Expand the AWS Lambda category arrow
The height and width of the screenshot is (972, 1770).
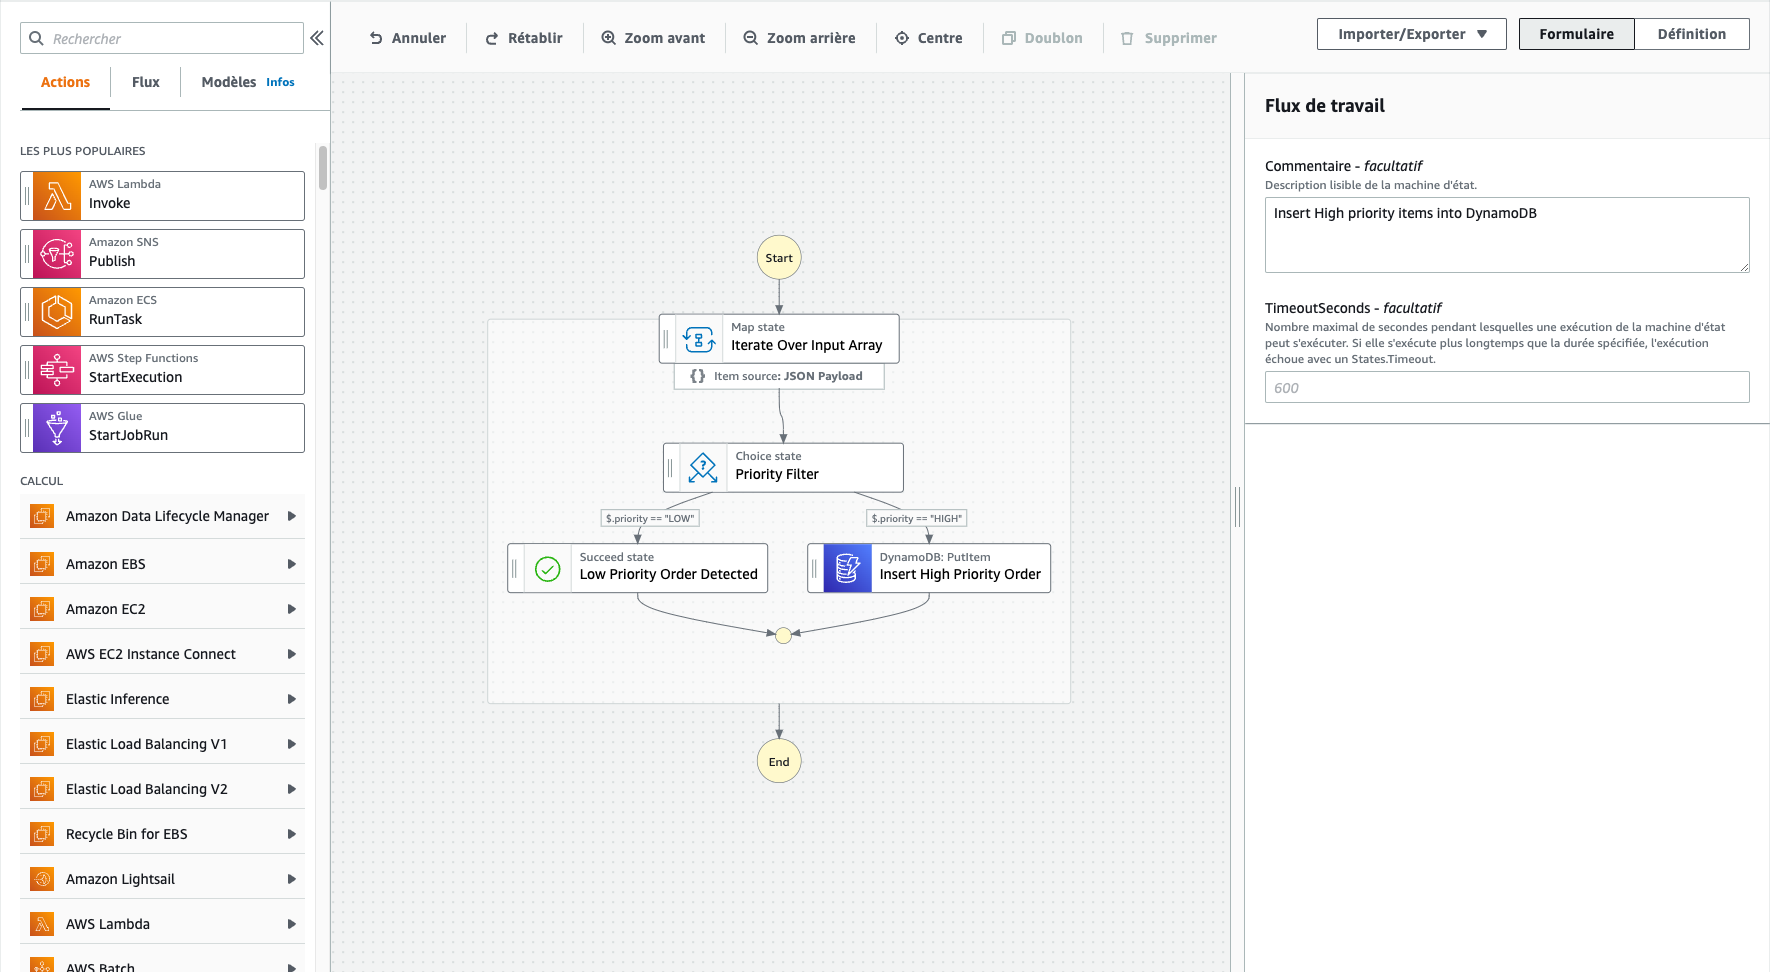tap(292, 924)
